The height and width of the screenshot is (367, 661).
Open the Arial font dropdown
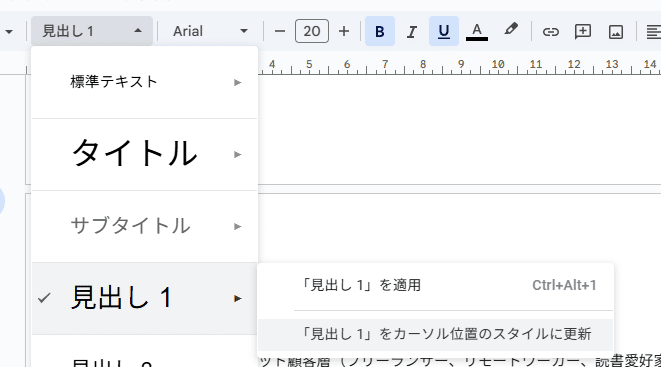point(210,31)
